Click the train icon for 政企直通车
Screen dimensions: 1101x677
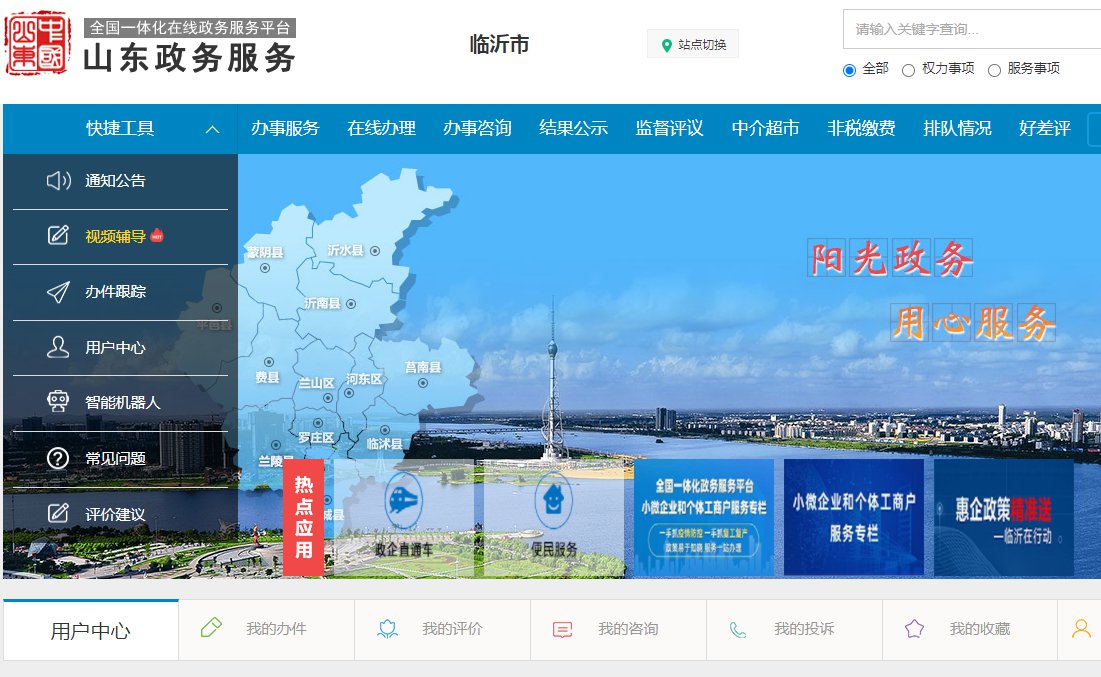click(x=404, y=501)
